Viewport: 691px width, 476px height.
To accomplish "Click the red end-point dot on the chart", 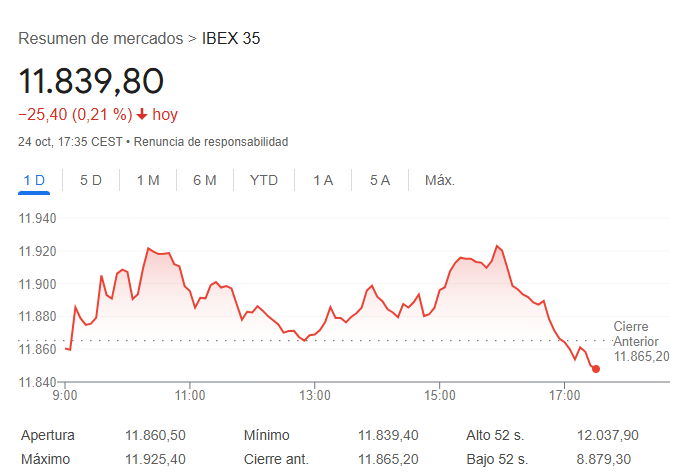I will coord(596,369).
